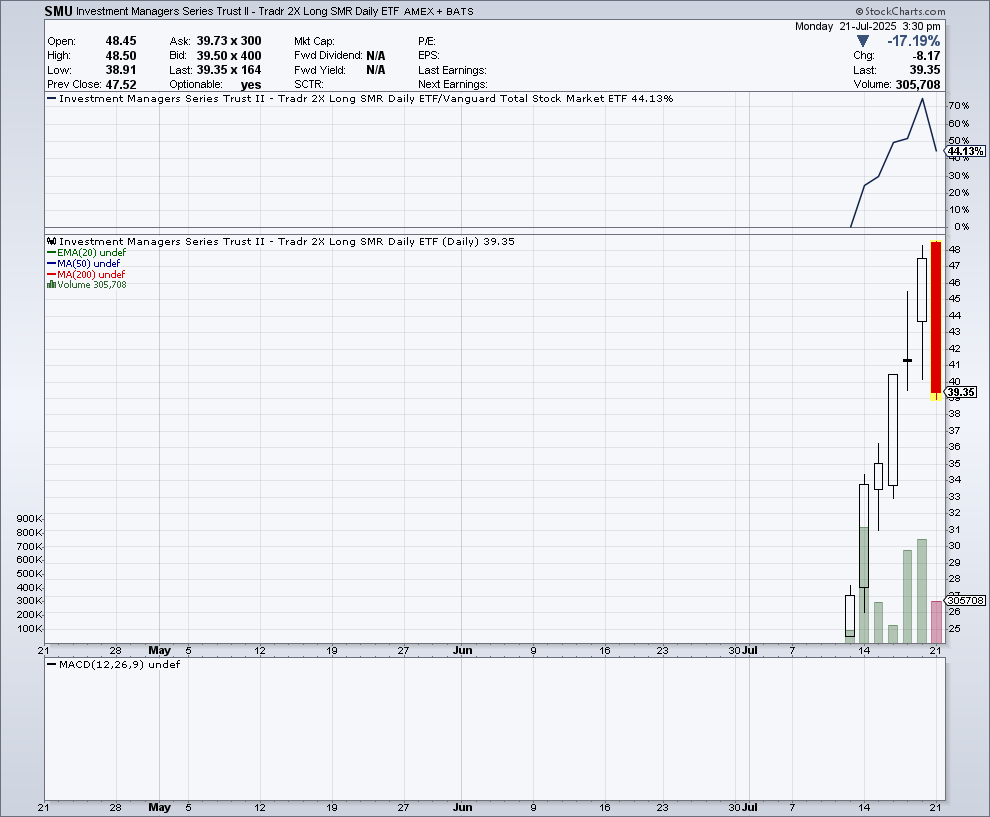Click the © StockCharts.com credit

point(900,11)
